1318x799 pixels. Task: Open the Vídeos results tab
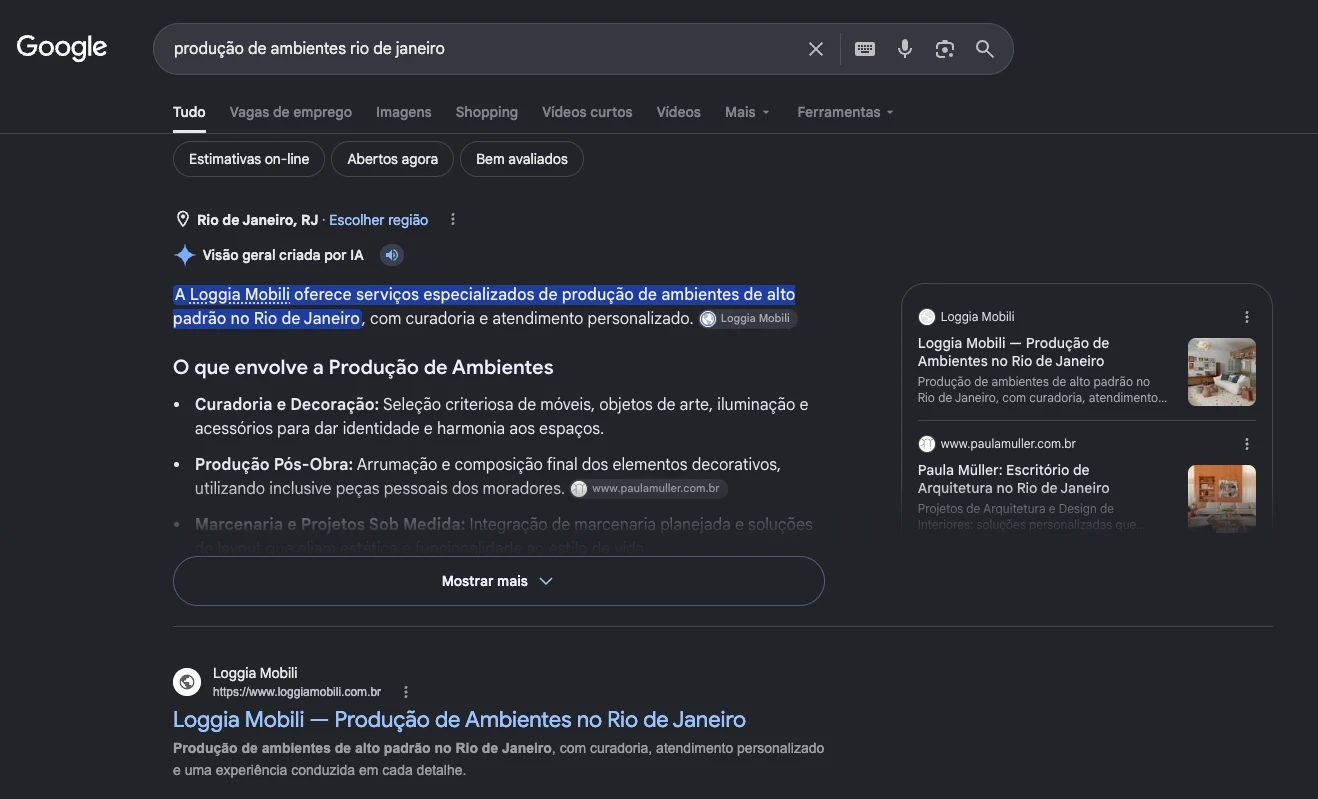tap(679, 112)
